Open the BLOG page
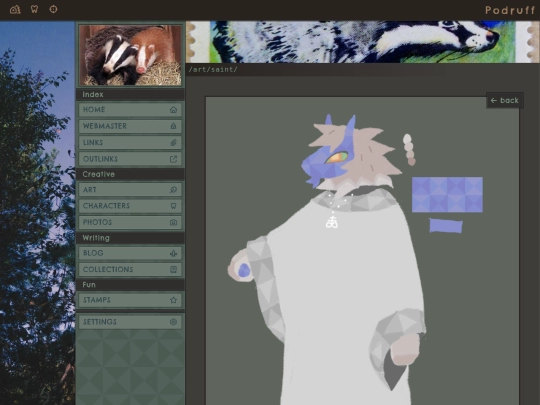The image size is (540, 405). coord(130,253)
